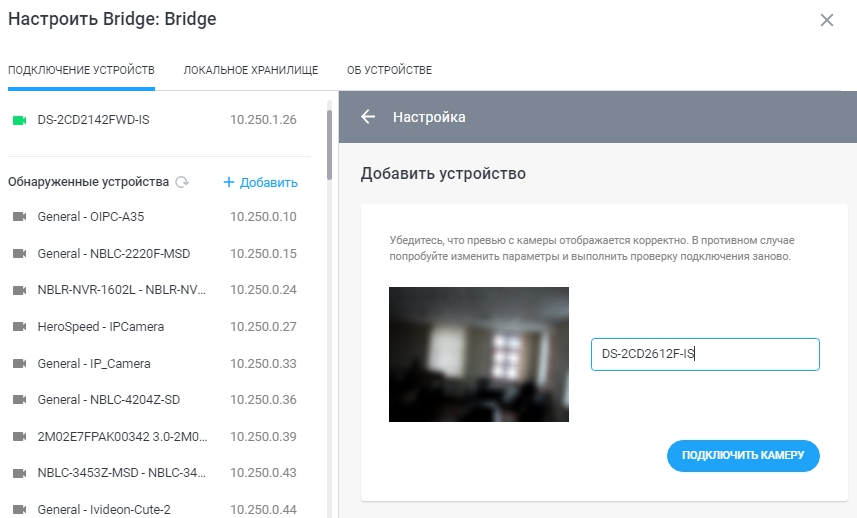Click camera icon of 2M02E7FPAK00342 row
Viewport: 857px width, 518px height.
[20, 437]
